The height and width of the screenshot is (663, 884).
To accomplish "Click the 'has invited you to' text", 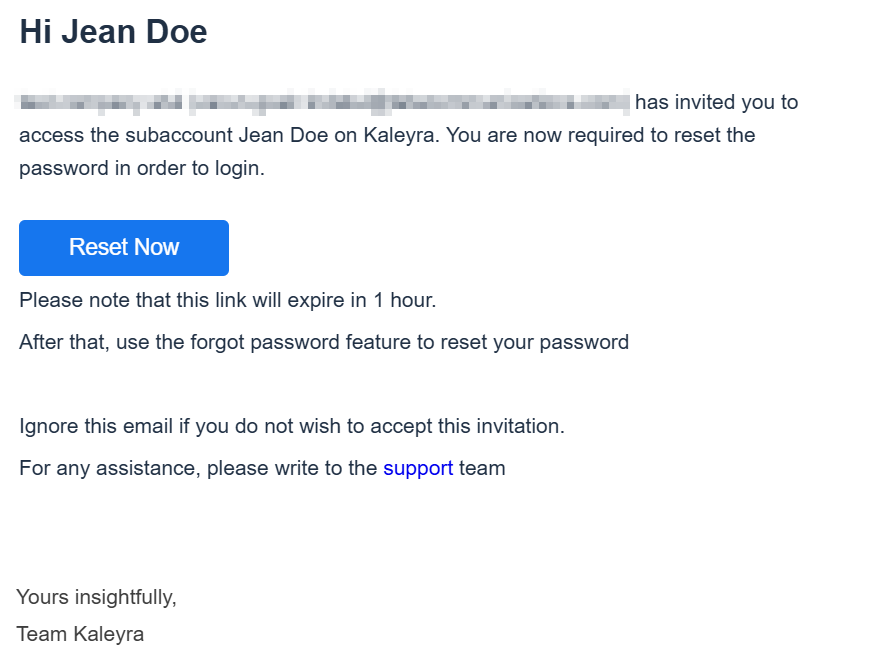I will (717, 102).
